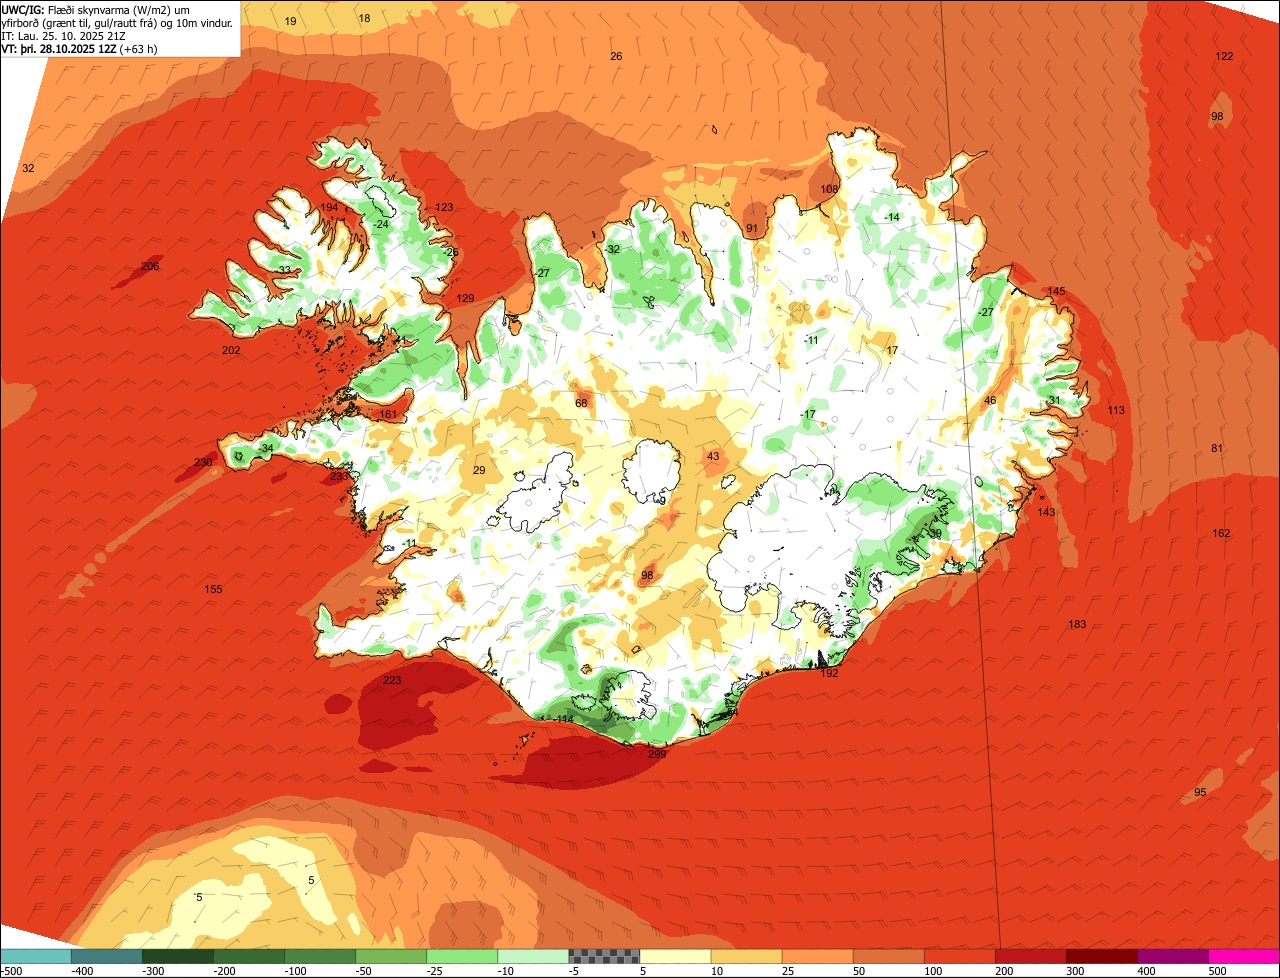The width and height of the screenshot is (1280, 978).
Task: Click the 143 value on the map
Action: [x=1046, y=512]
